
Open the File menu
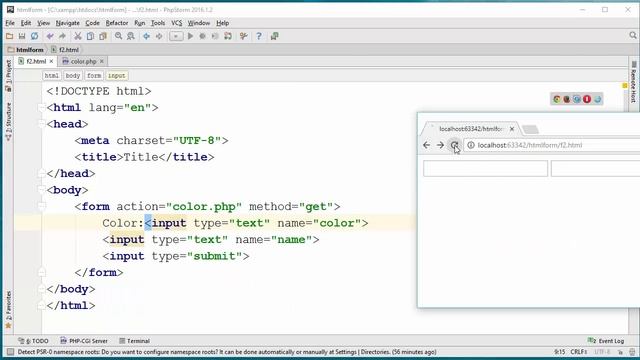(10, 23)
